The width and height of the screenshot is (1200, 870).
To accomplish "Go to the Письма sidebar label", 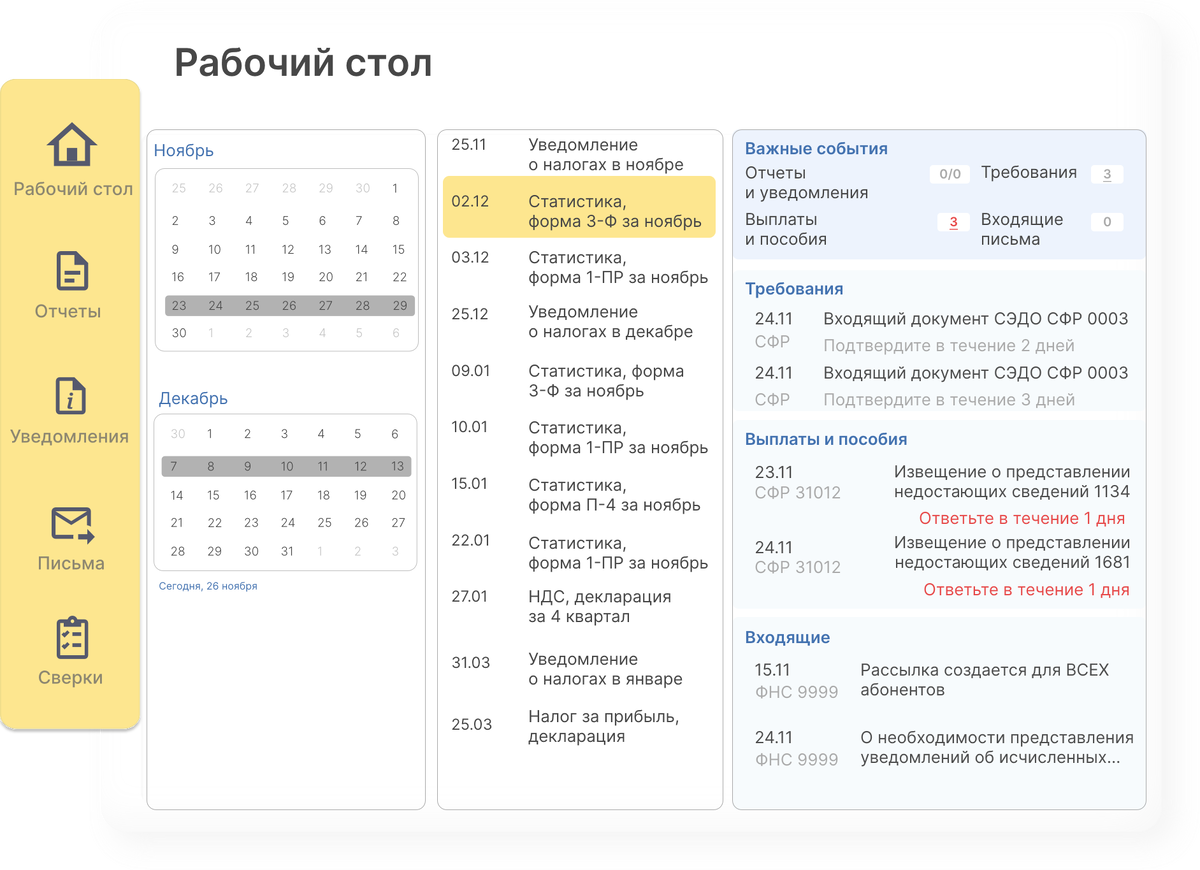I will click(71, 563).
